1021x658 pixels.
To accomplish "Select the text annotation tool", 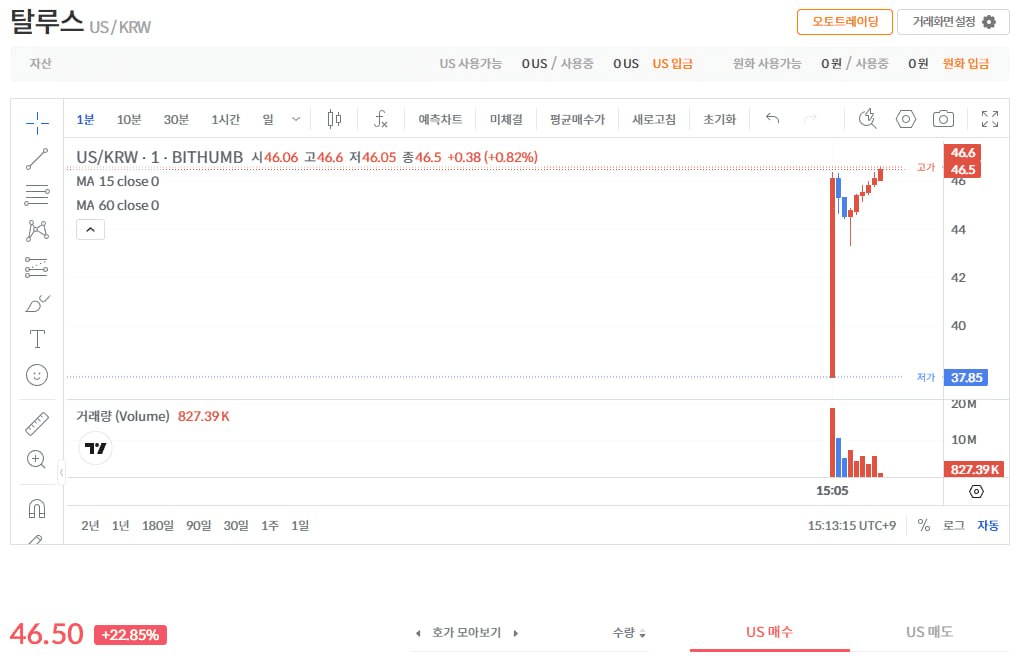I will 37,339.
